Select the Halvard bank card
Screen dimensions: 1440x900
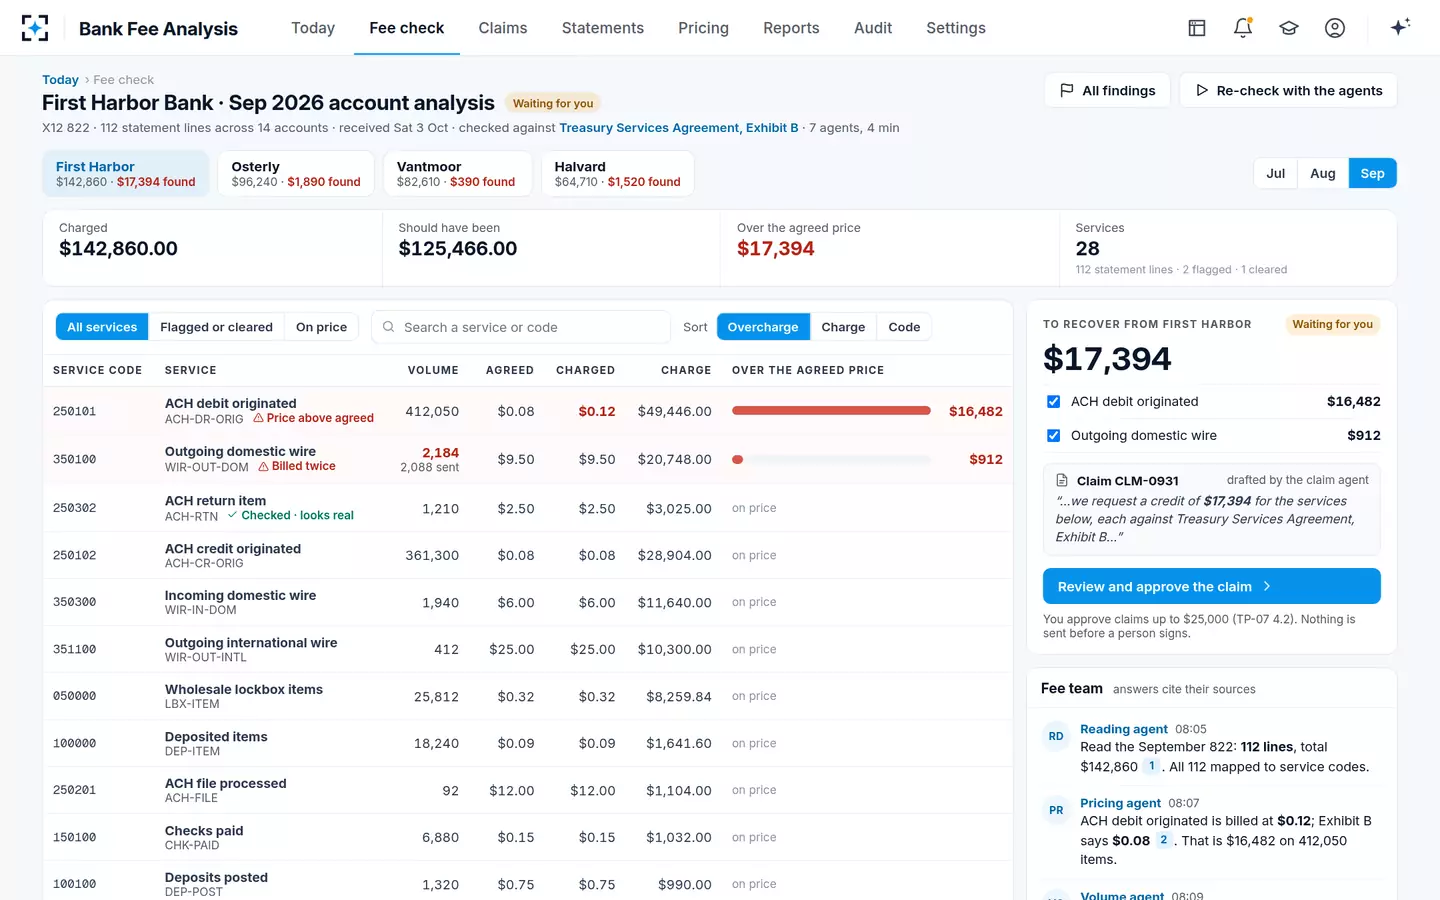[618, 173]
